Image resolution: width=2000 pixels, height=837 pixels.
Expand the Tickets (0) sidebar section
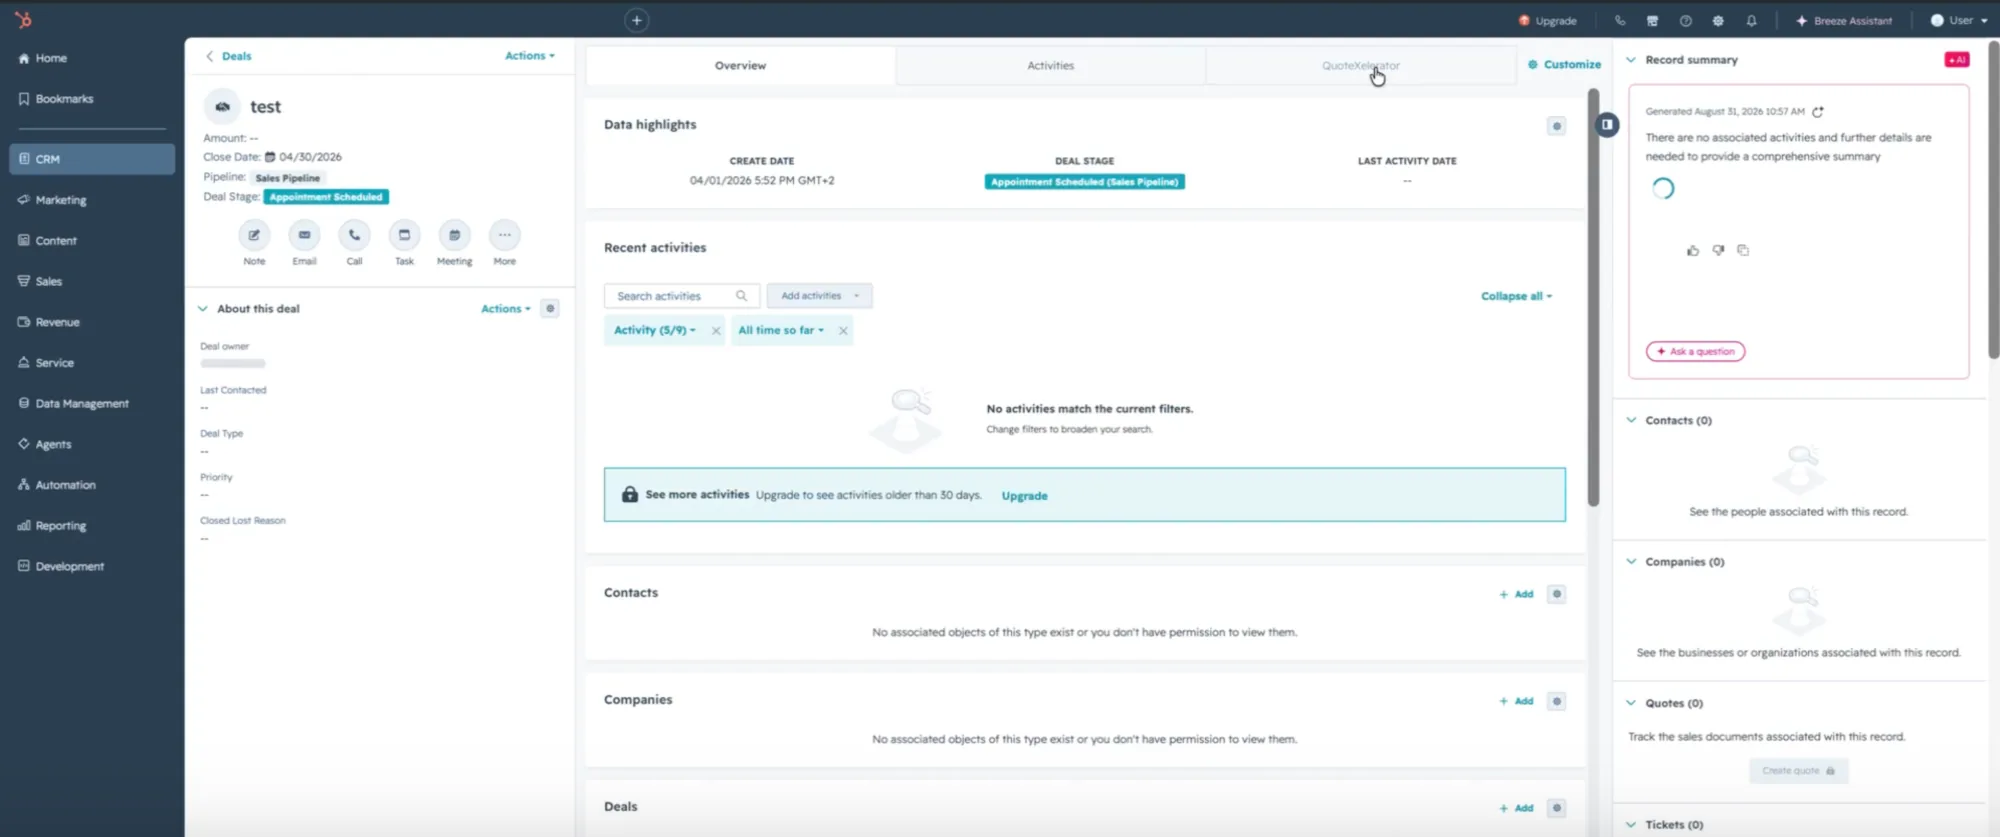tap(1631, 825)
